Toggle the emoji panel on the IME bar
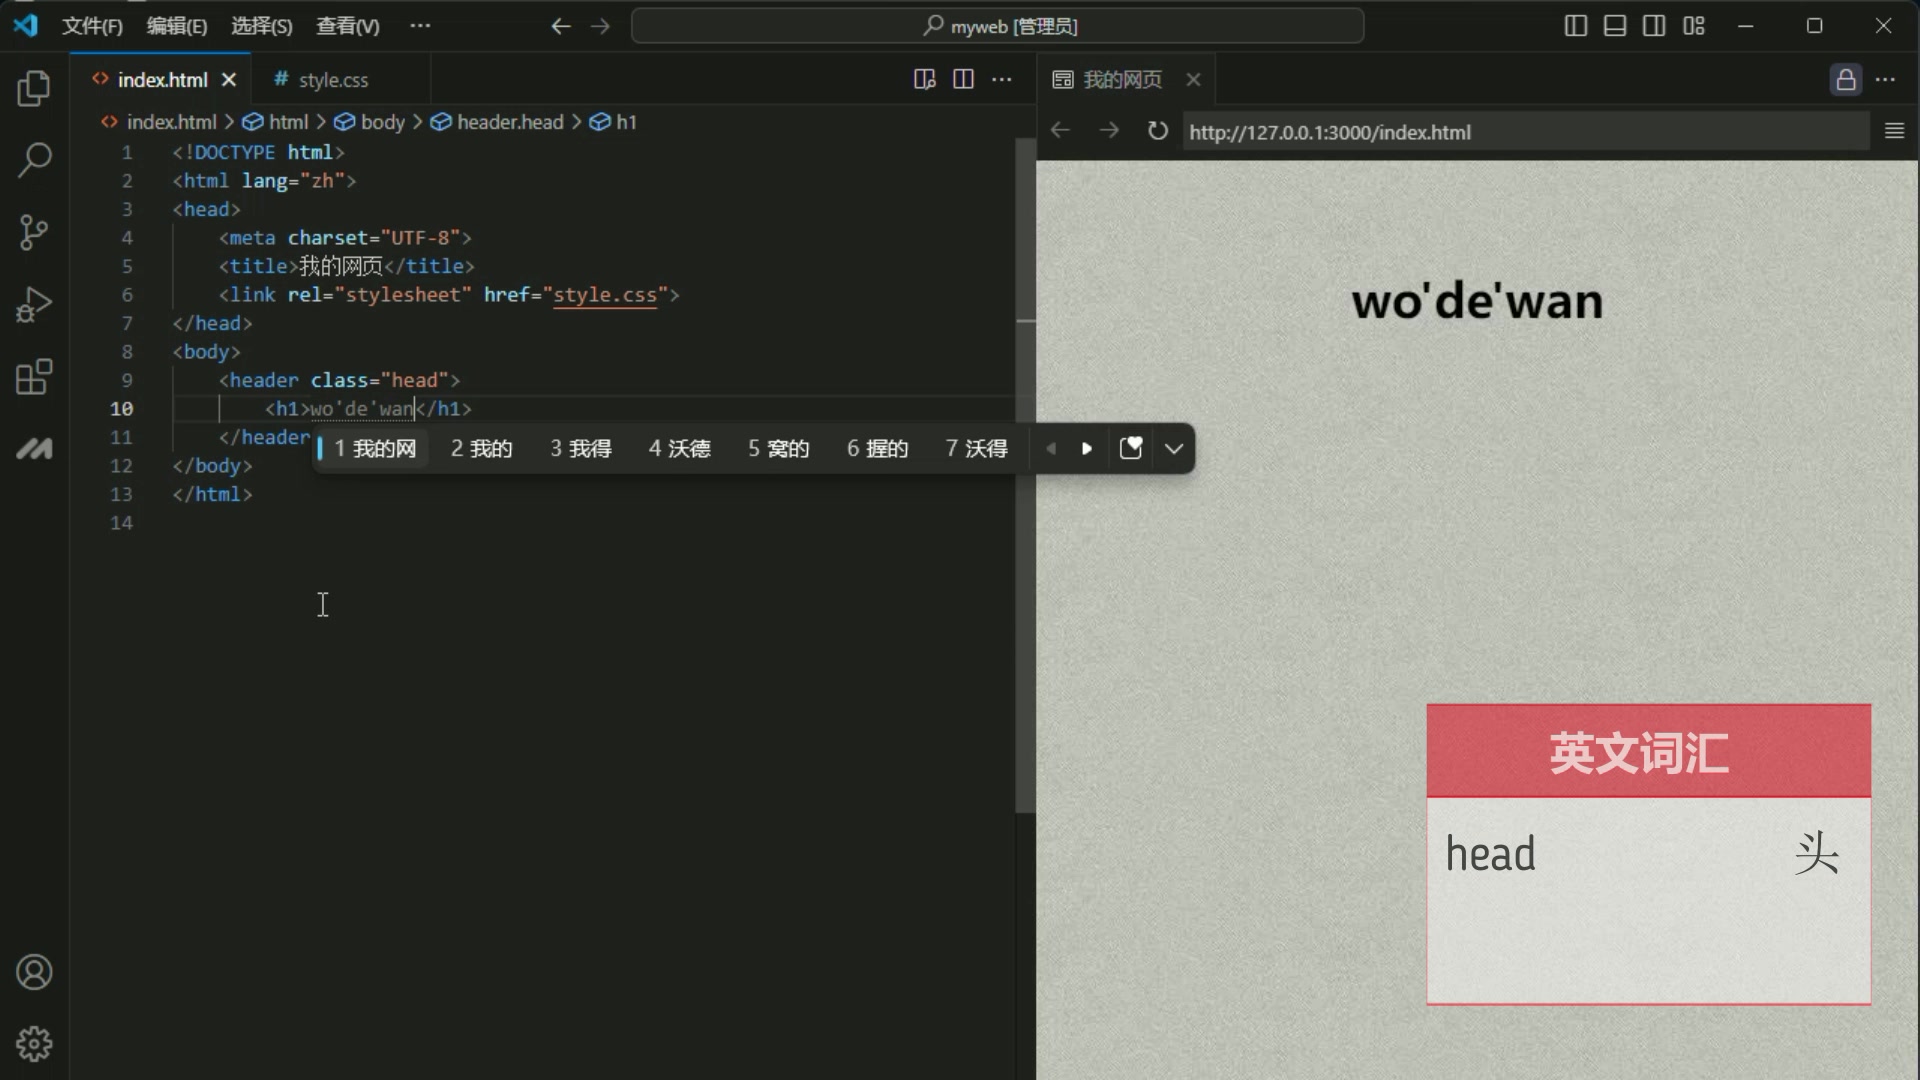 (1130, 449)
